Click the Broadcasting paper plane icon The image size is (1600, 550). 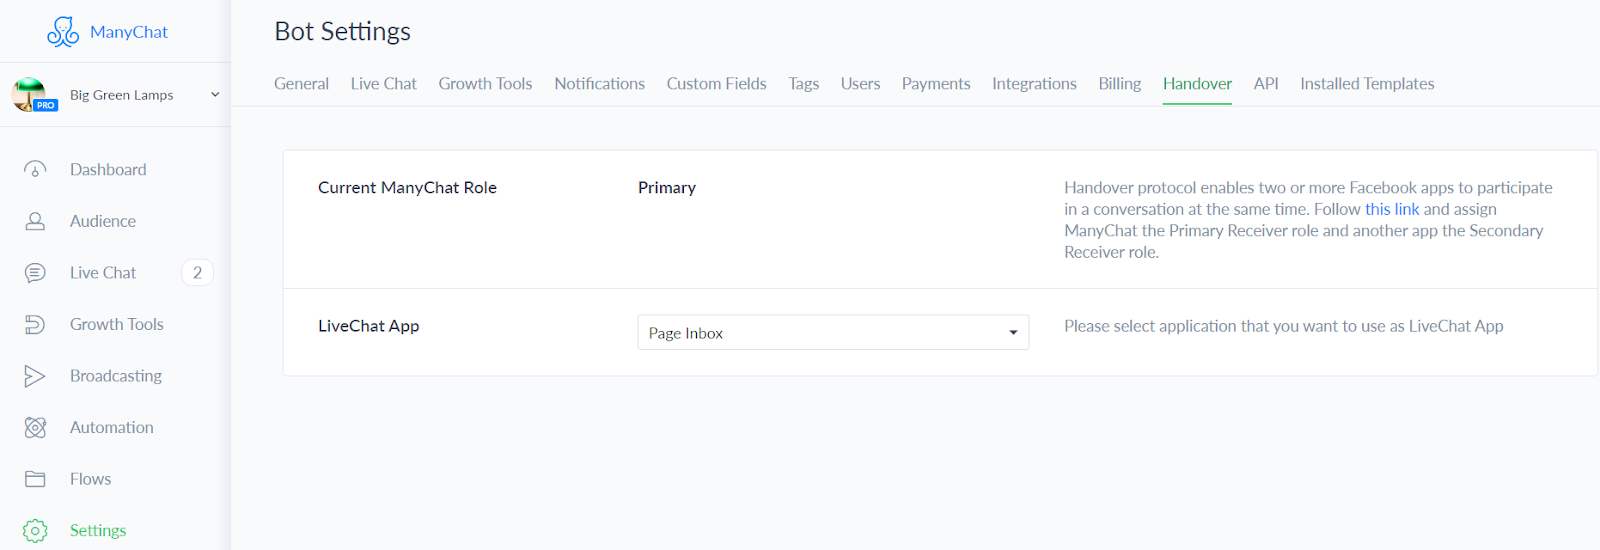35,376
